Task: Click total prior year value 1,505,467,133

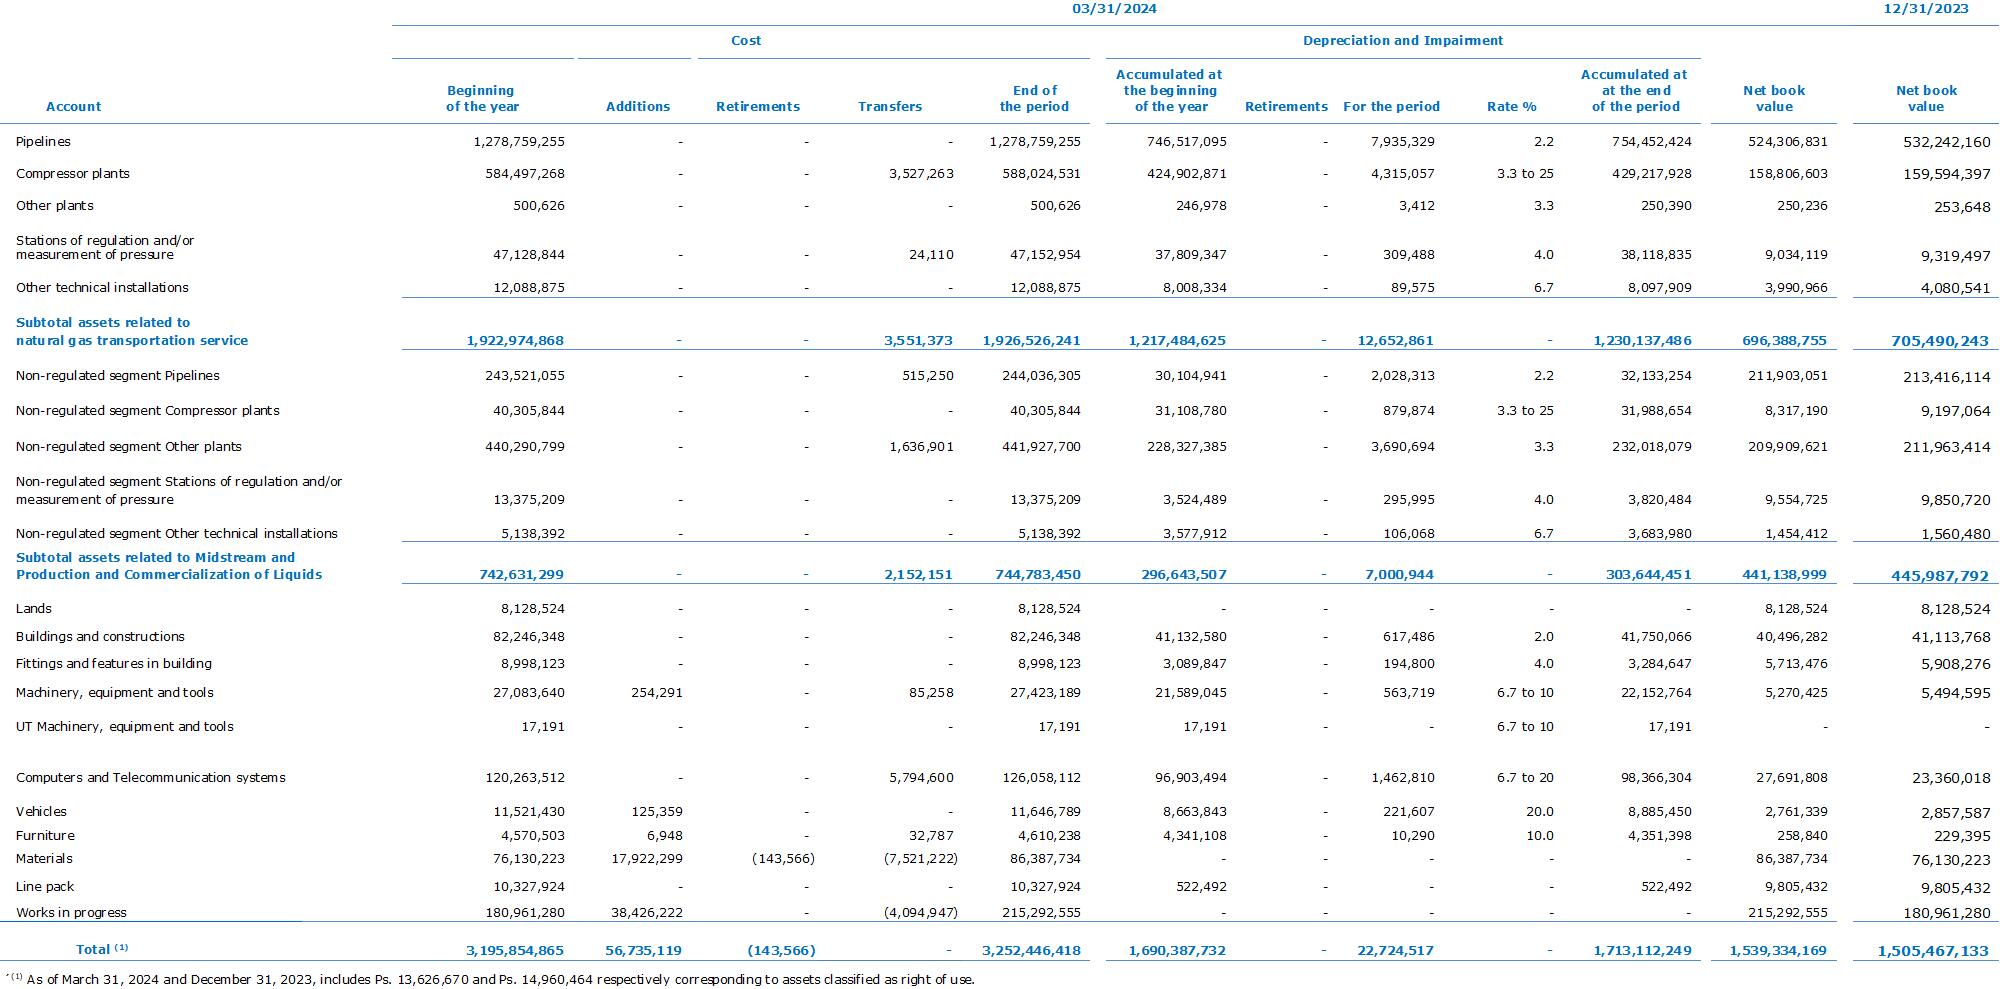Action: 1933,952
